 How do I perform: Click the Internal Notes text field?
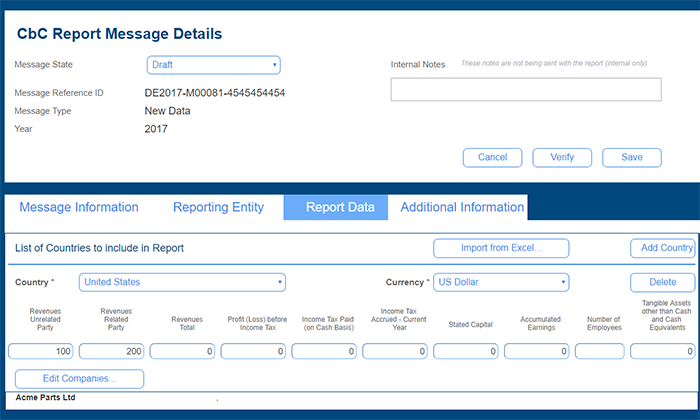click(x=525, y=90)
